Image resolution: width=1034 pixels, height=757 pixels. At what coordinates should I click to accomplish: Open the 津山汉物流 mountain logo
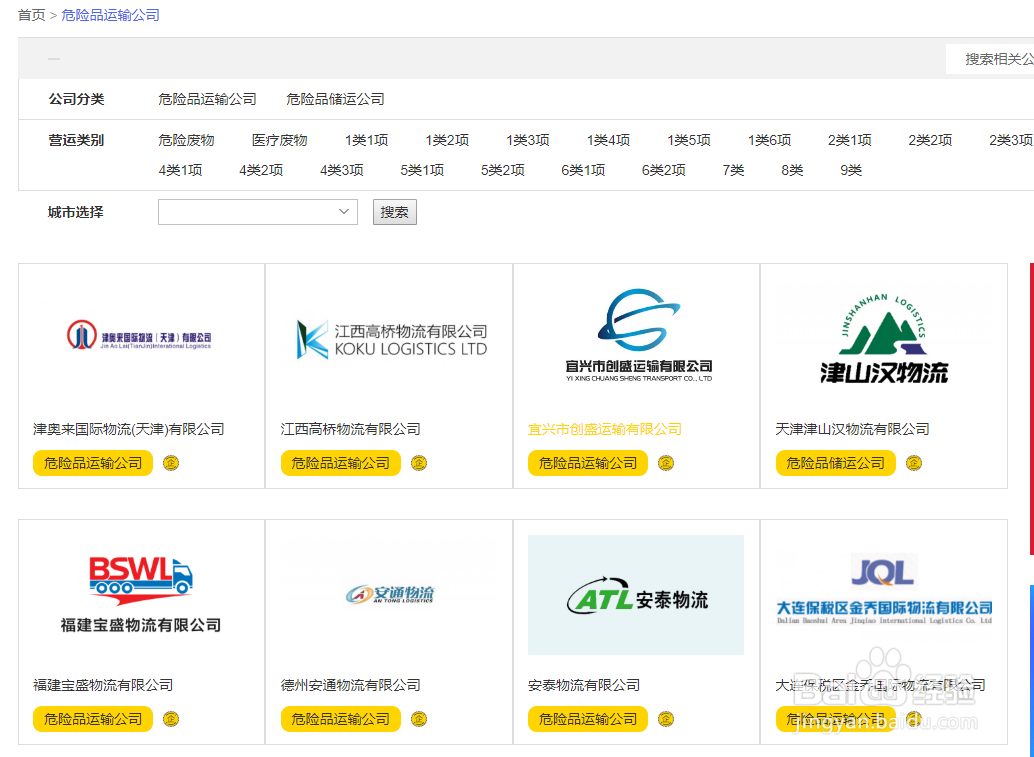click(x=884, y=338)
